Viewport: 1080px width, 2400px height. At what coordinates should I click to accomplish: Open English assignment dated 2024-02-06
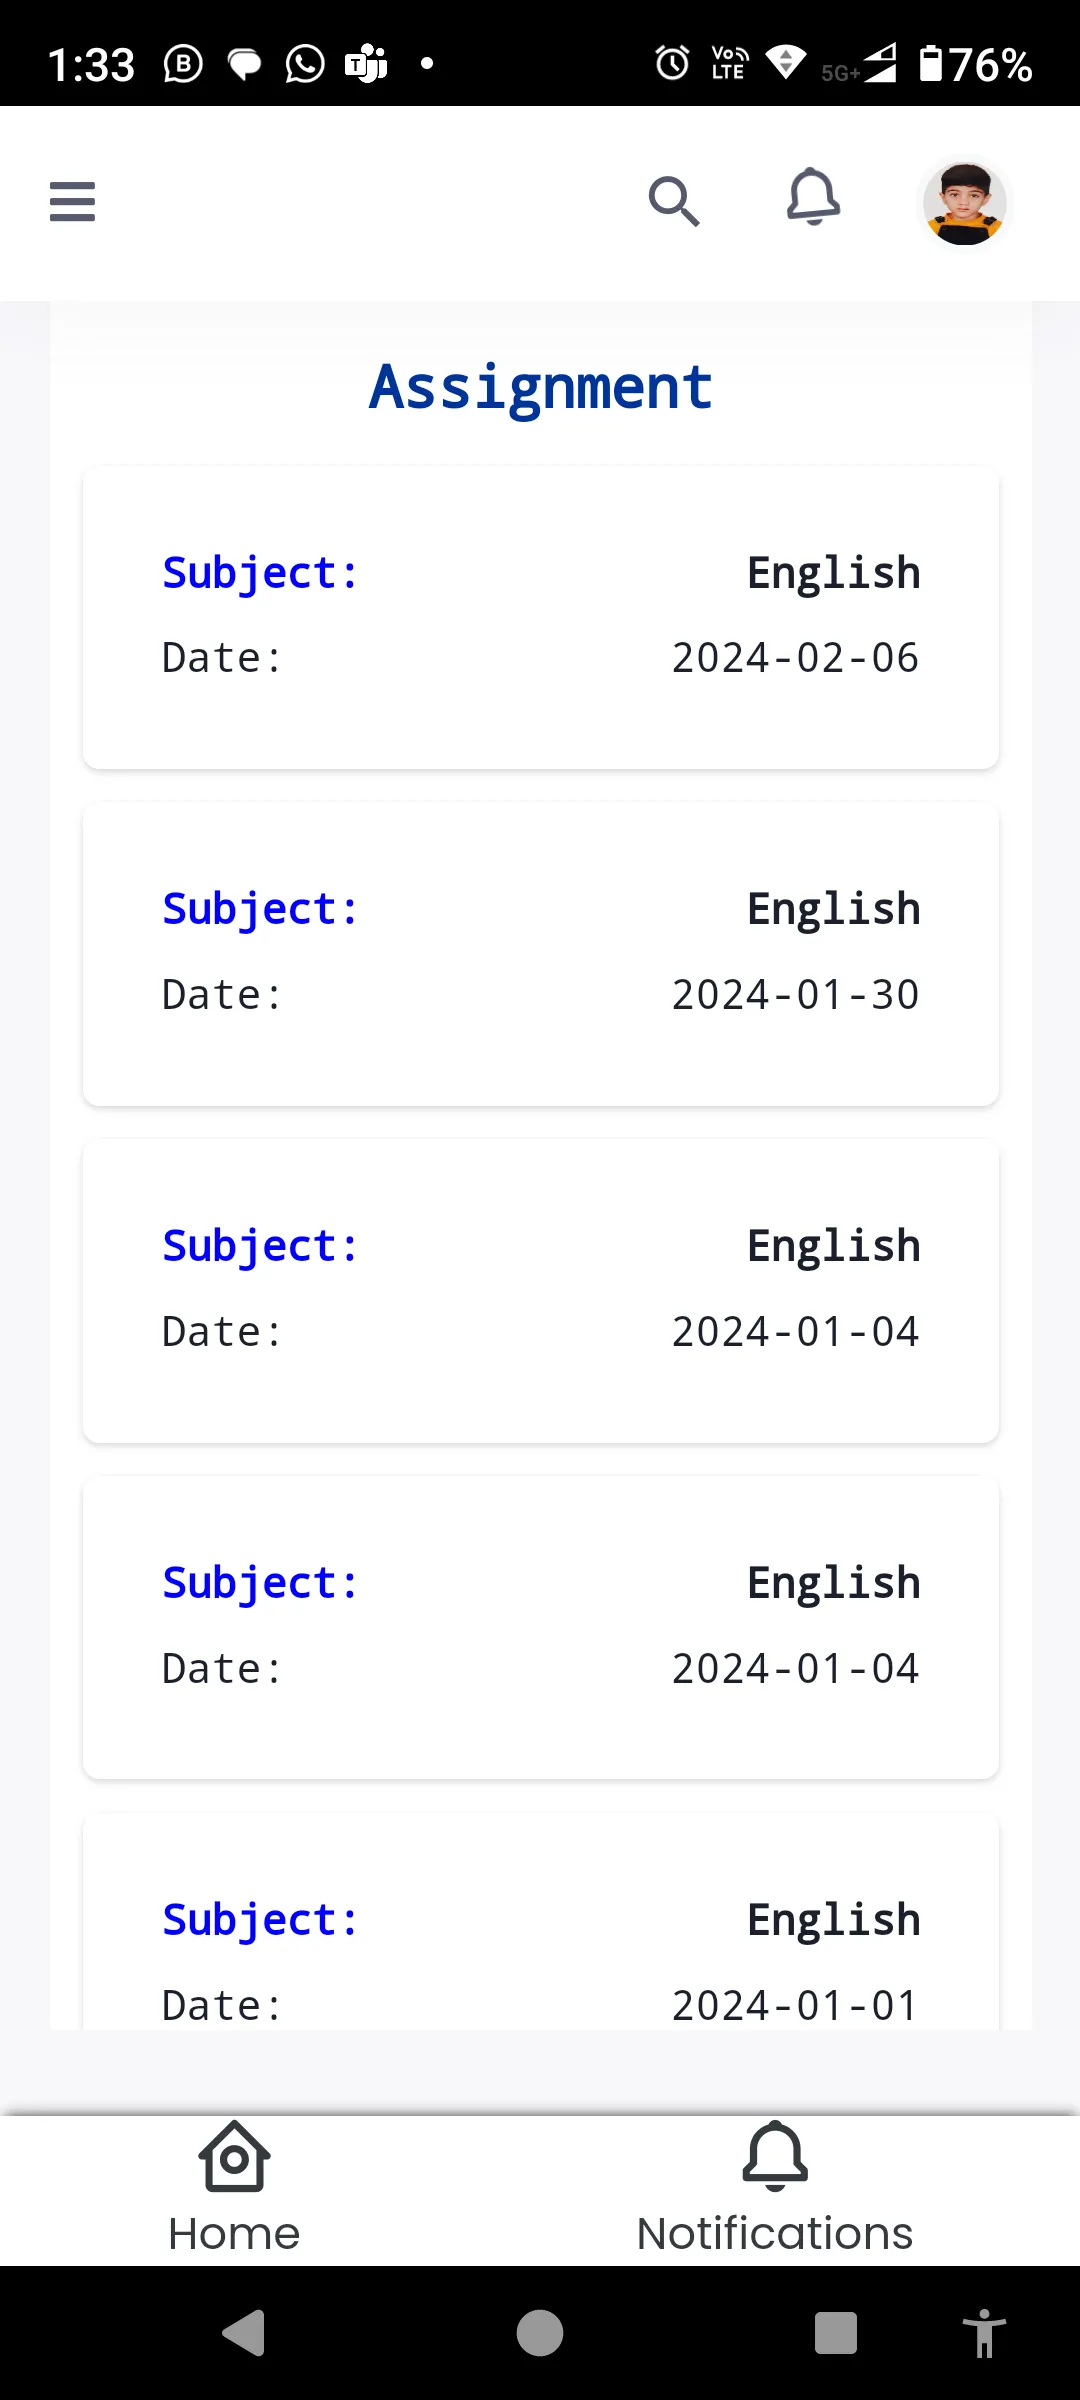(540, 617)
